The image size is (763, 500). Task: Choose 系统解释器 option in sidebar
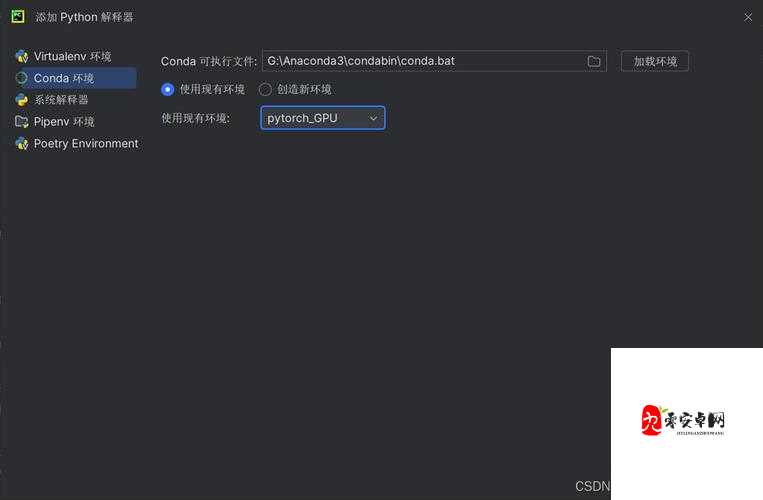pos(52,100)
